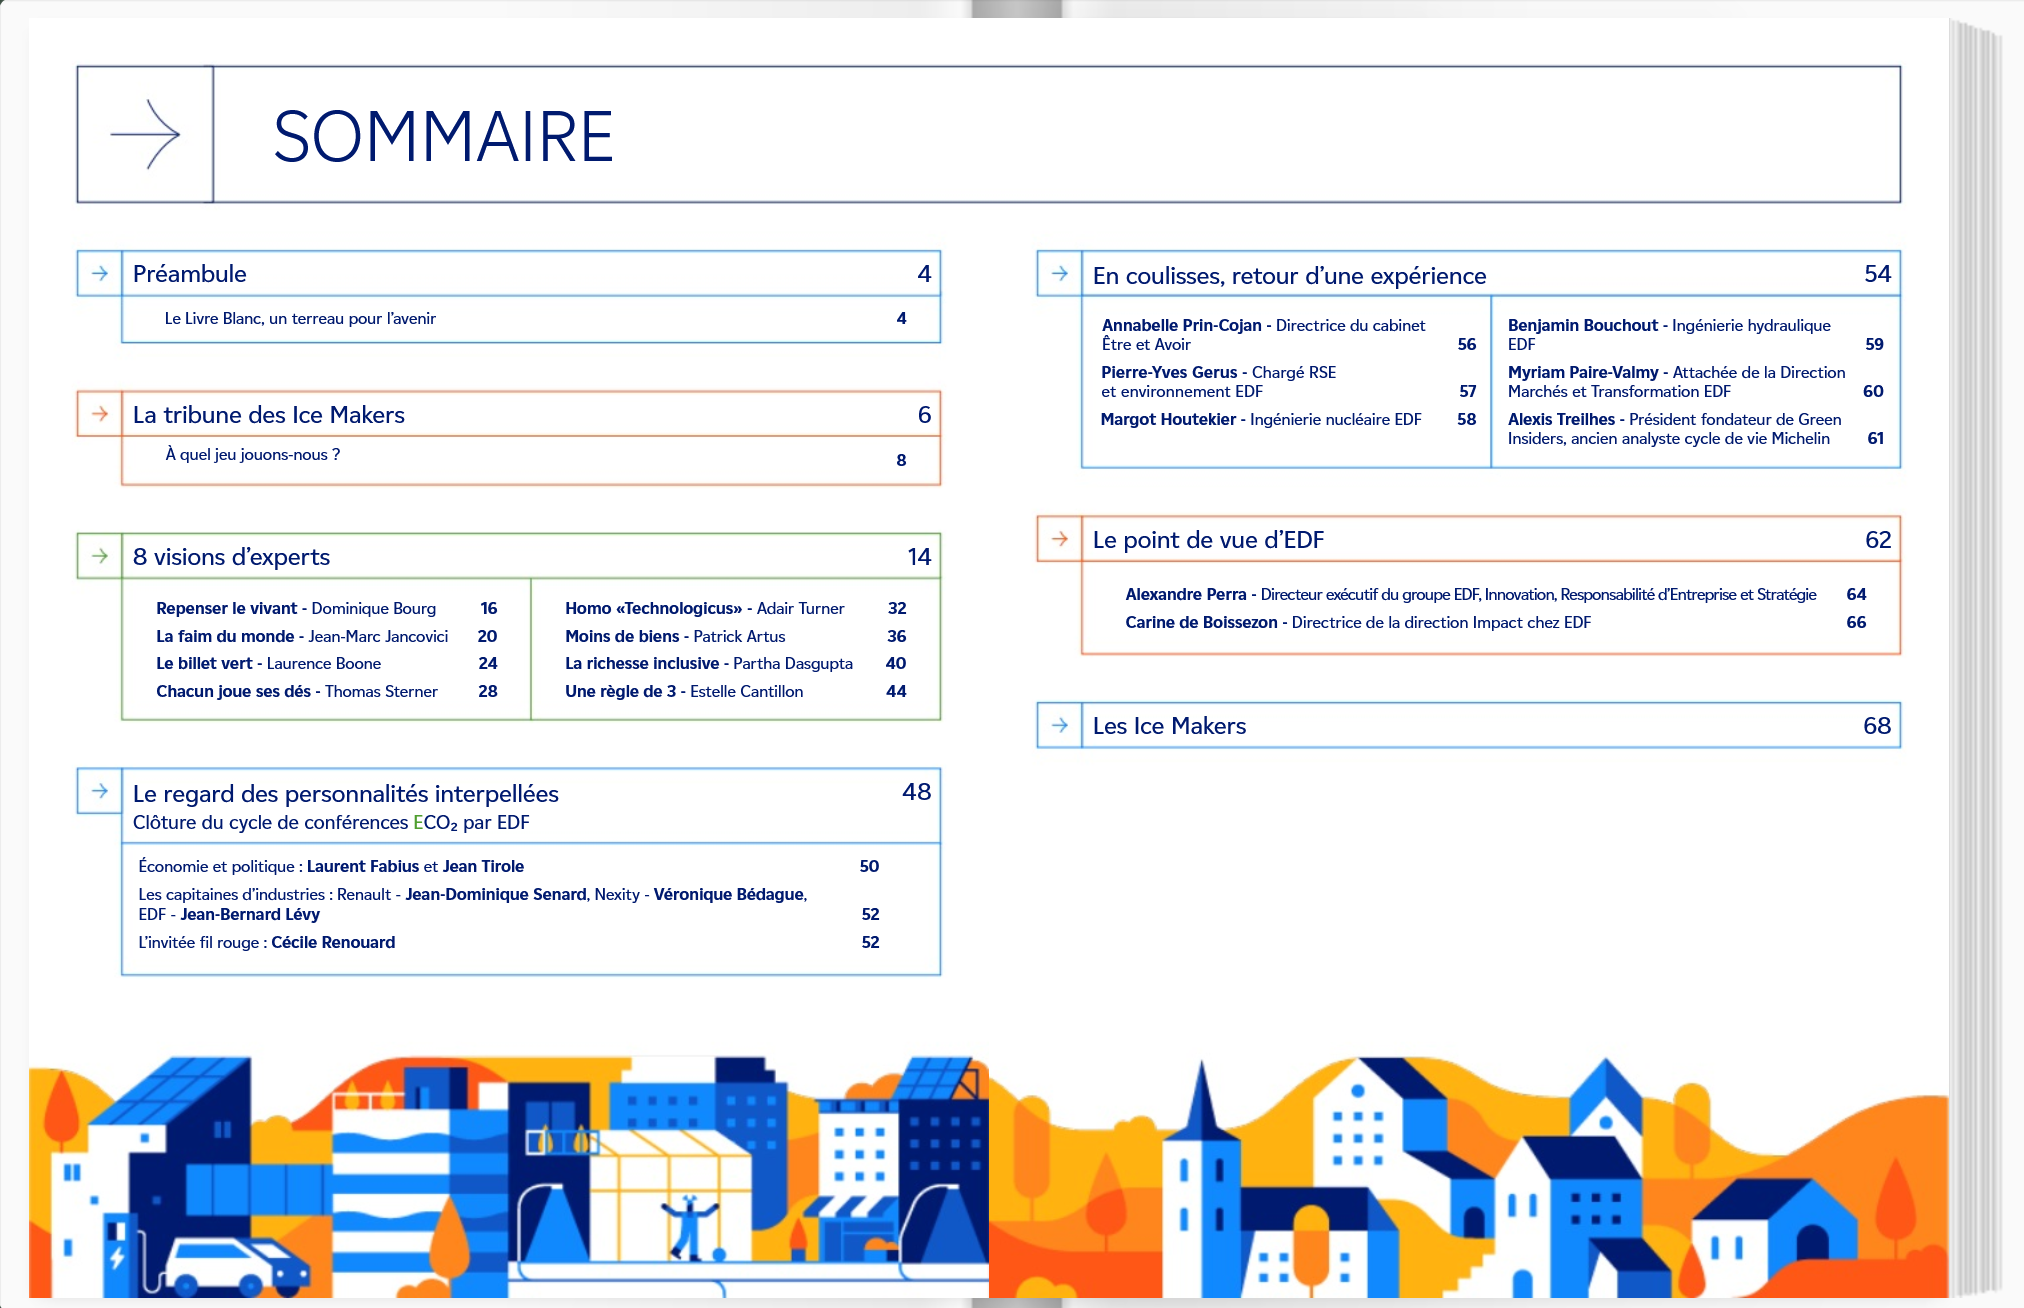Click the arrow icon next to Les Ice Makers
Image resolution: width=2024 pixels, height=1308 pixels.
click(1060, 725)
